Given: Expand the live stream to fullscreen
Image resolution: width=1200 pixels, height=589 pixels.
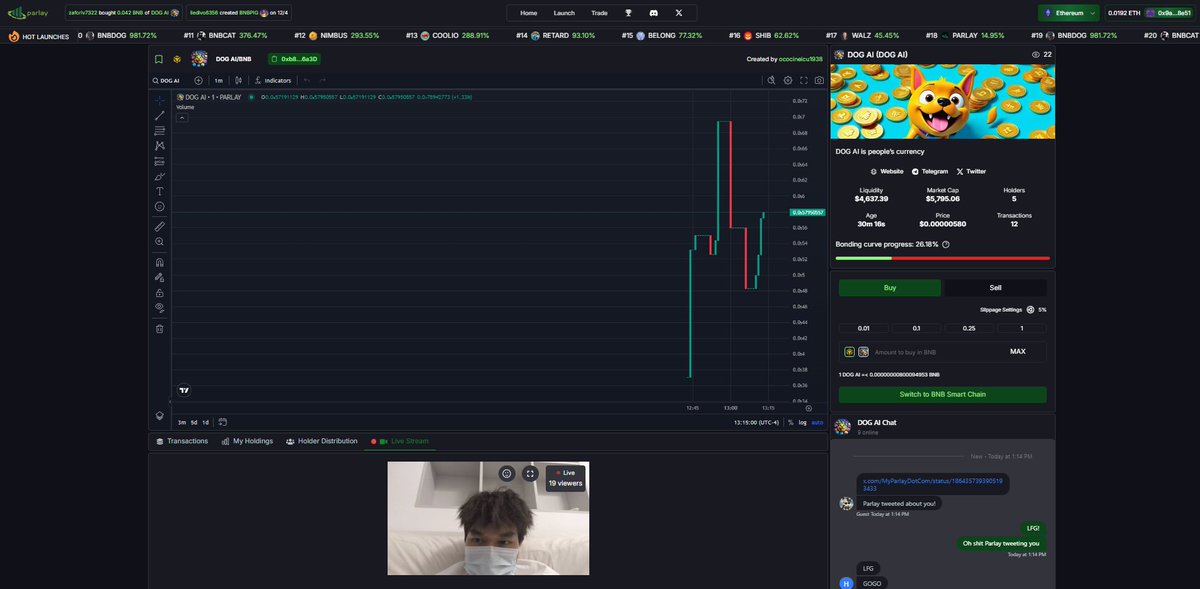Looking at the screenshot, I should coord(531,474).
